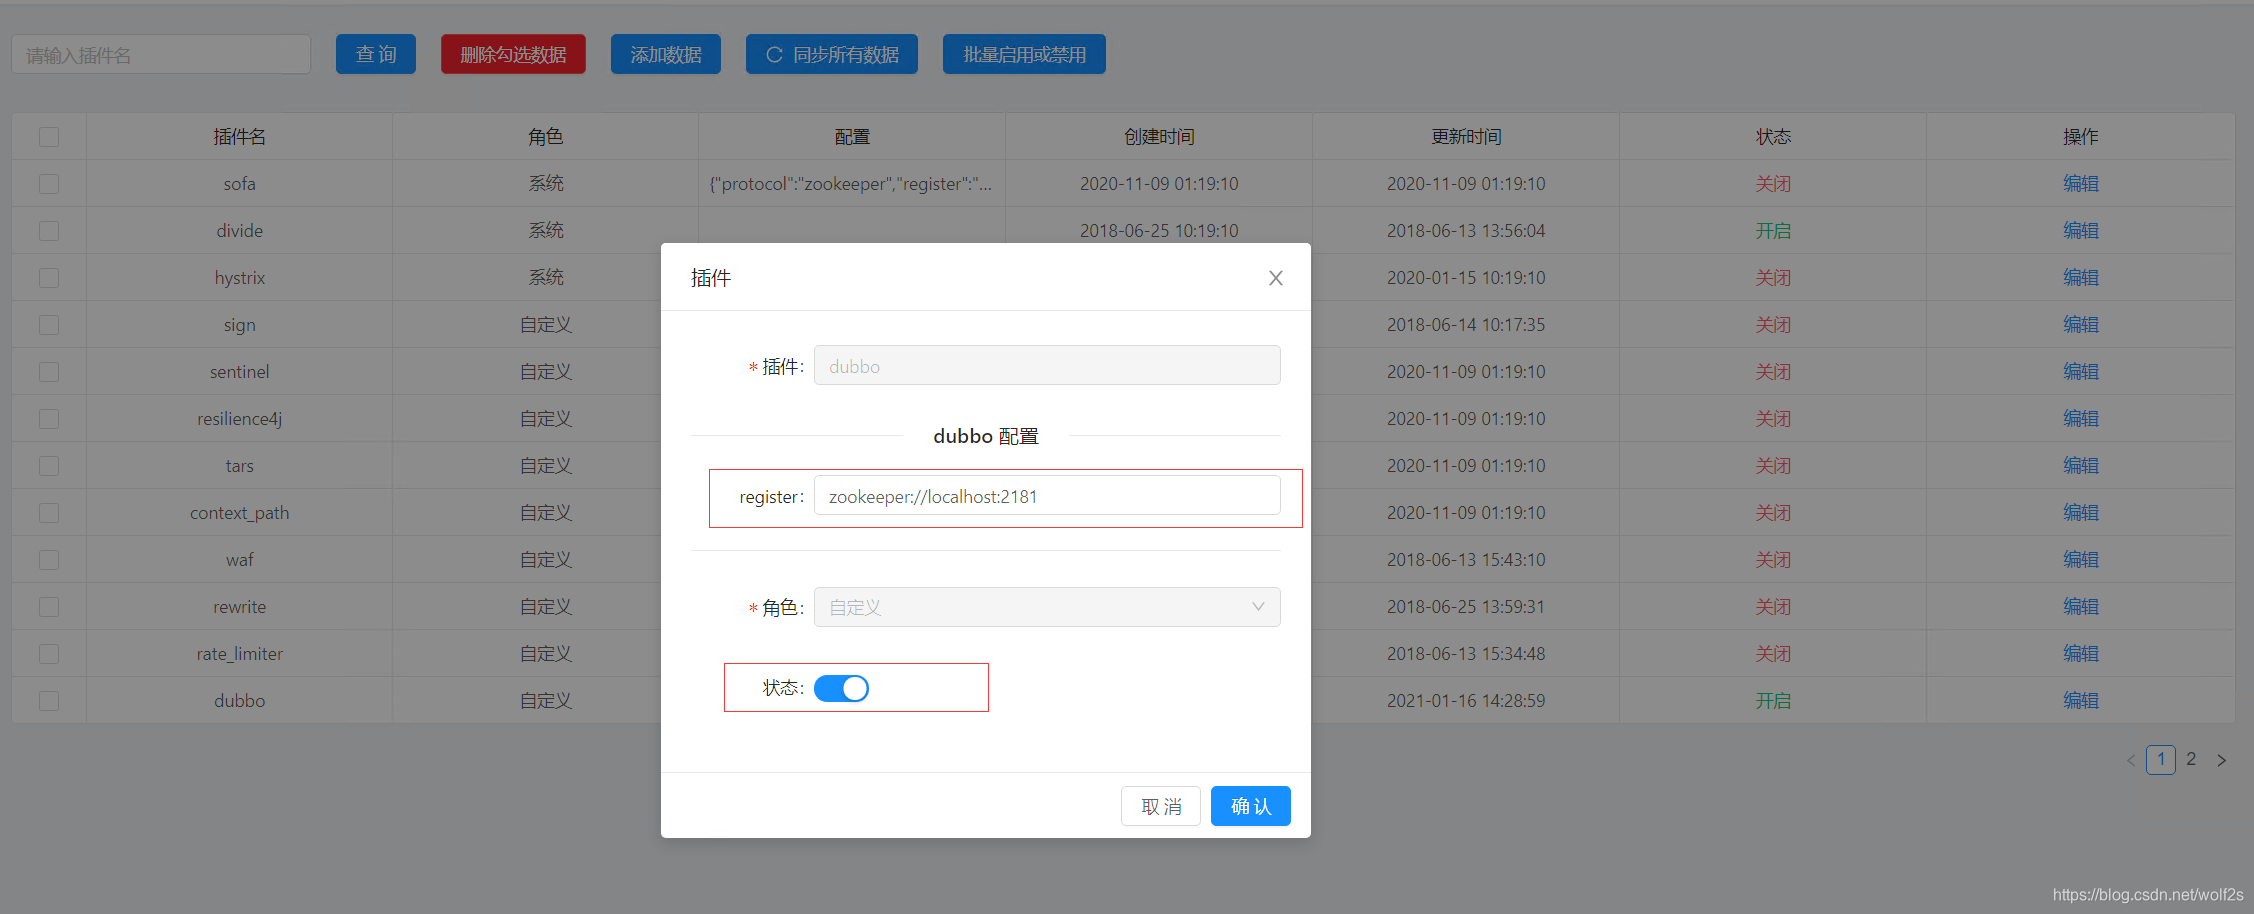
Task: Click the next page arrow
Action: point(2221,760)
